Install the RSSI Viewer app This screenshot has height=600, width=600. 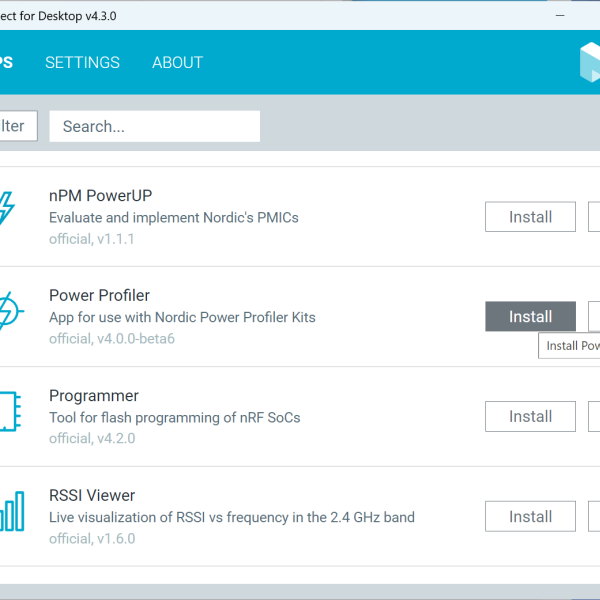530,517
